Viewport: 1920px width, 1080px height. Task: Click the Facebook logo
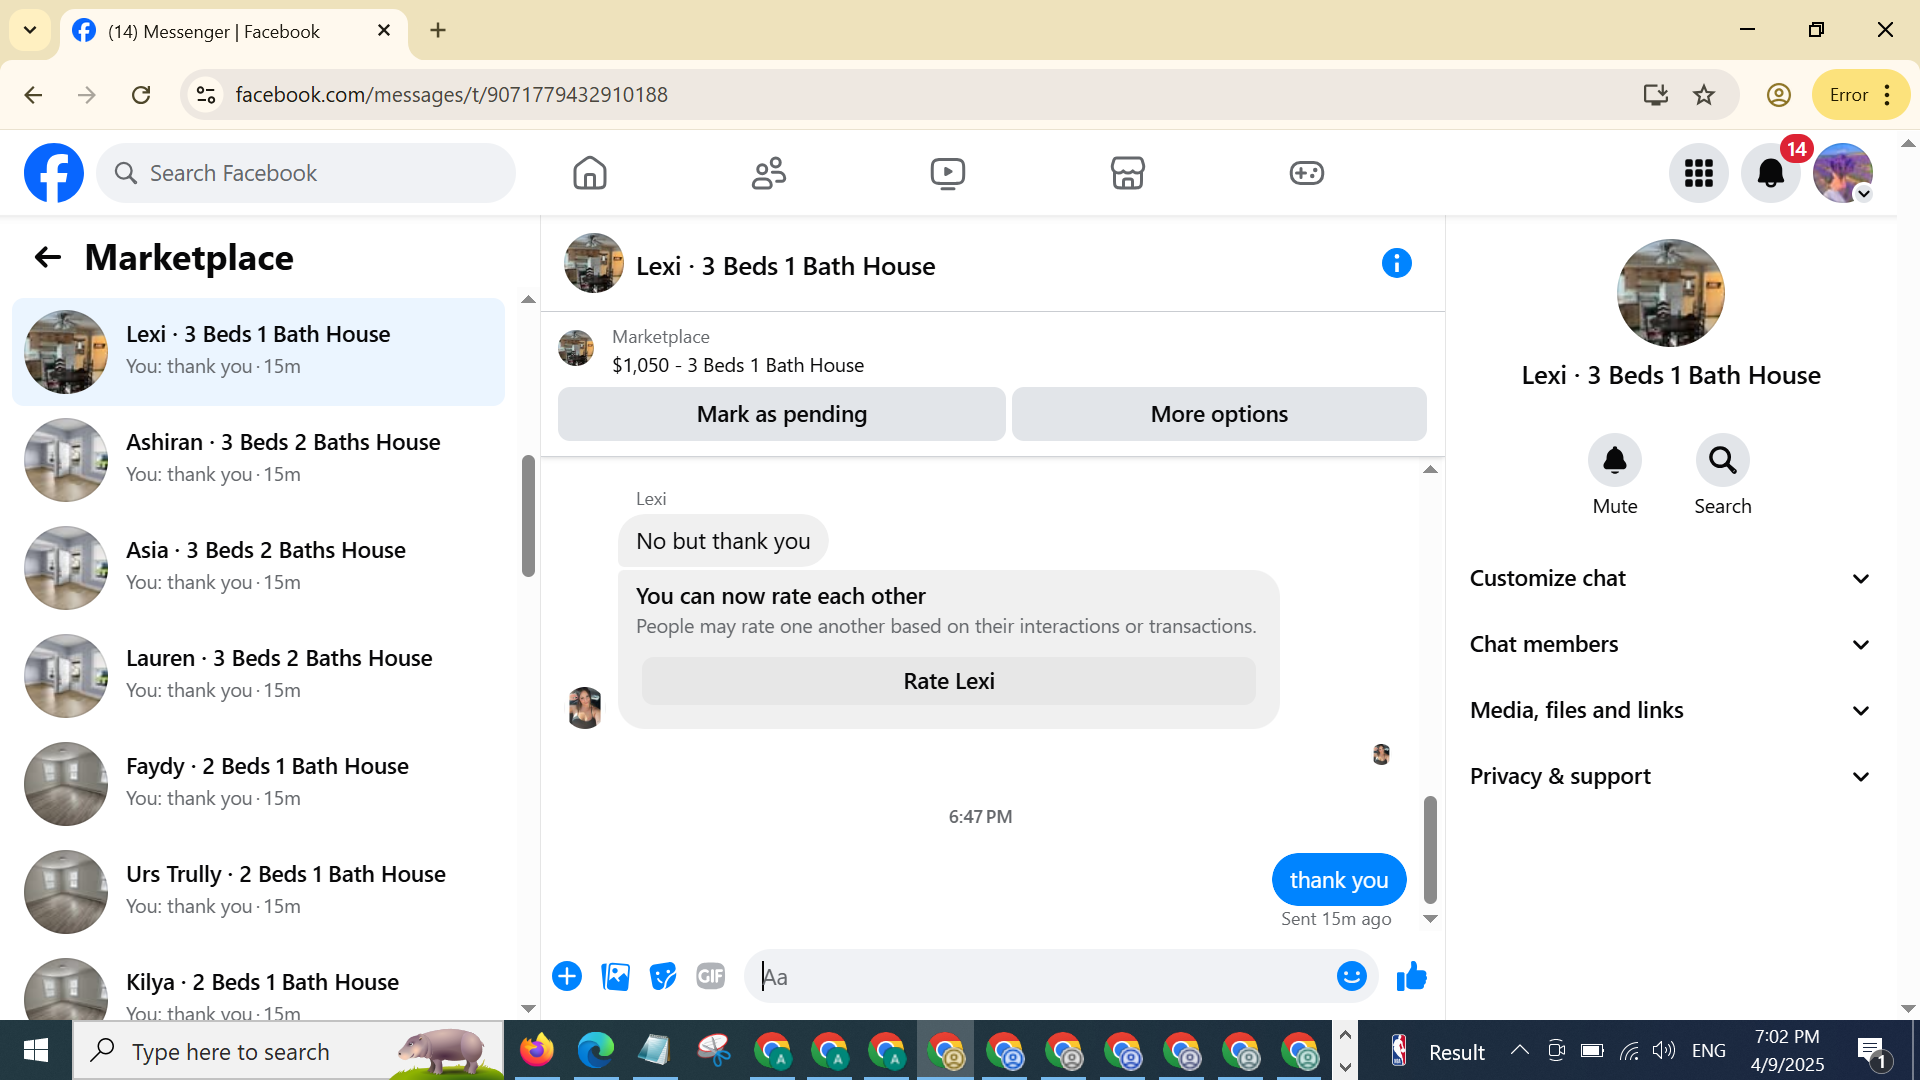(54, 173)
